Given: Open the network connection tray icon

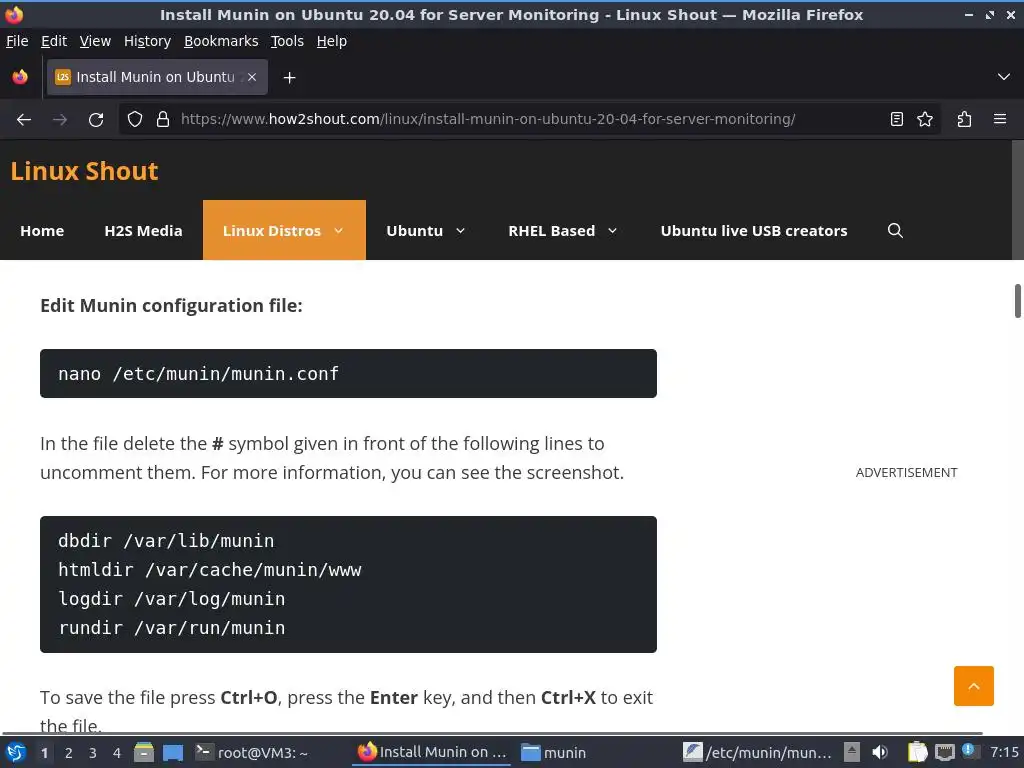Looking at the screenshot, I should [945, 752].
